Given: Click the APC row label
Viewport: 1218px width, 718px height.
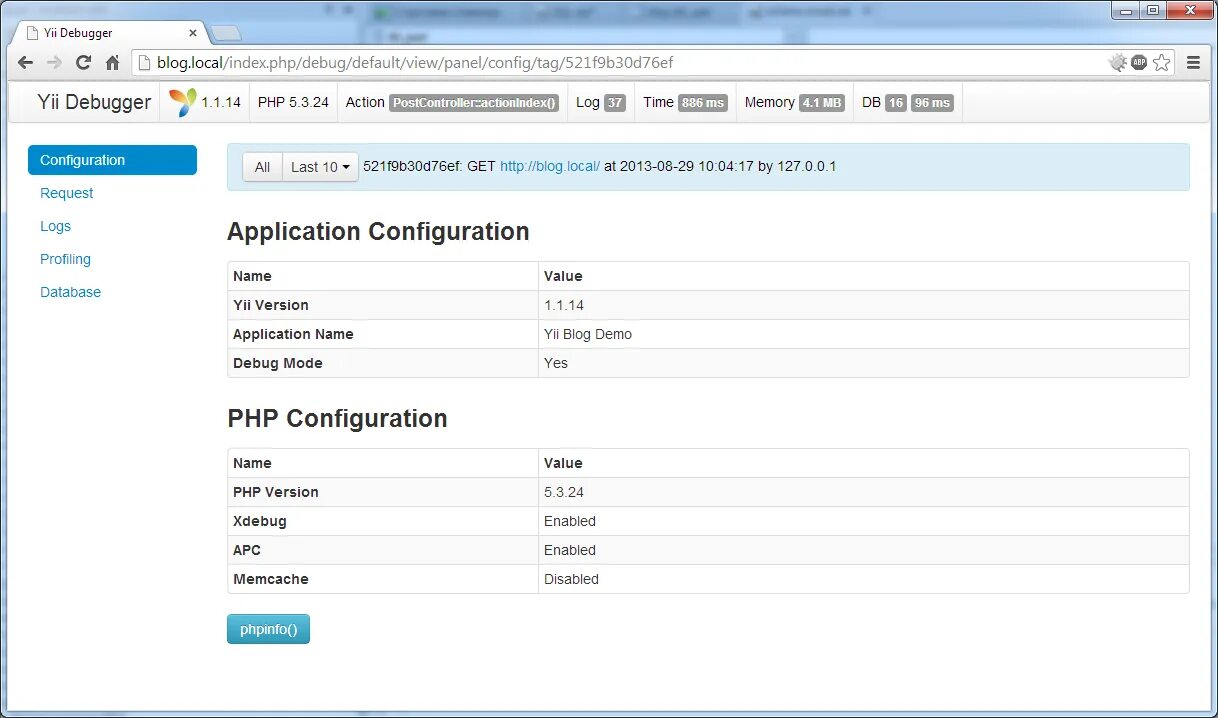Looking at the screenshot, I should click(247, 550).
